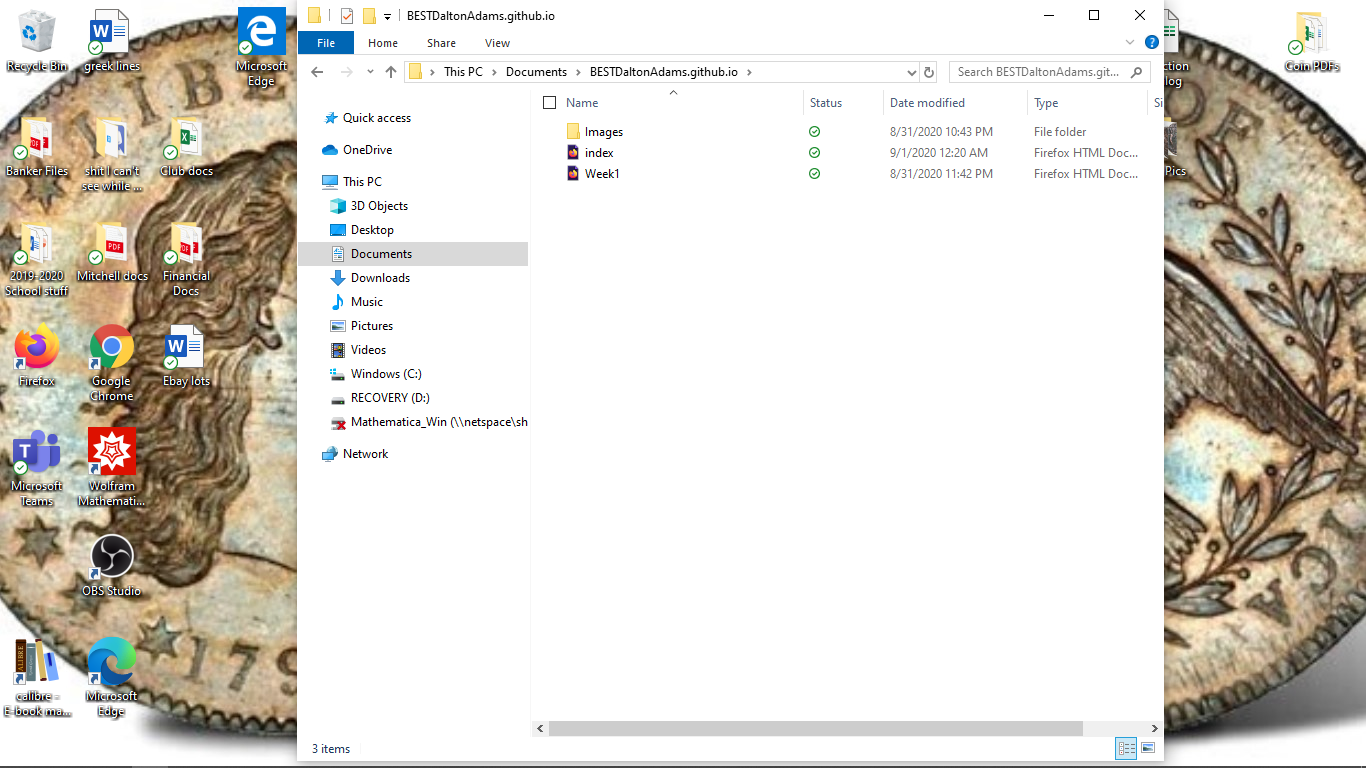Refresh the current folder view
The height and width of the screenshot is (768, 1366).
tap(929, 72)
